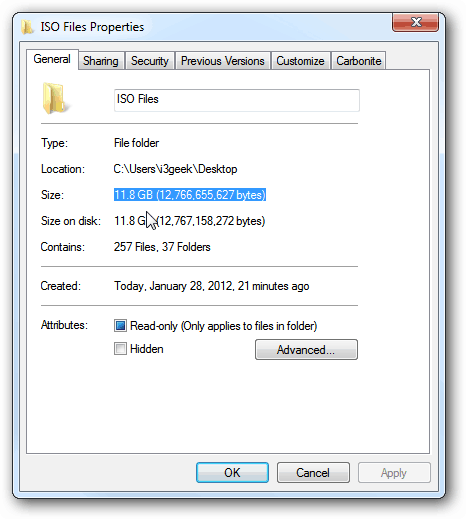The width and height of the screenshot is (466, 519).
Task: Click the large folder icon beside name field
Action: (x=55, y=99)
